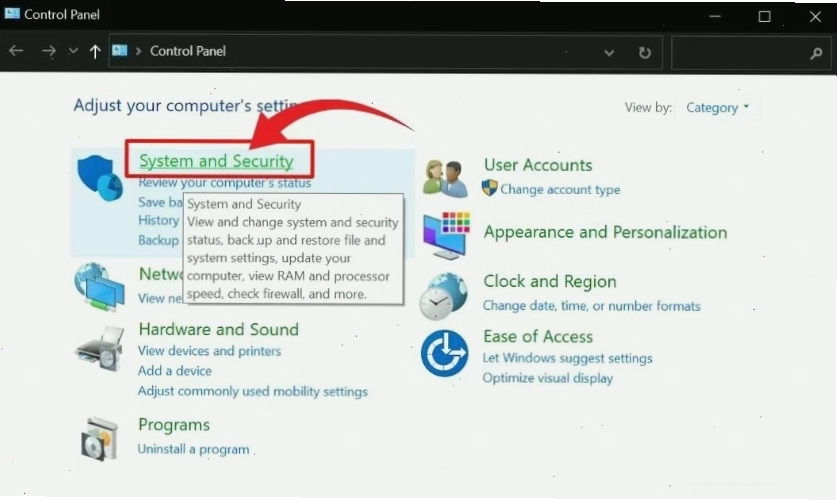The width and height of the screenshot is (837, 500).
Task: Click Change date, time, or number formats
Action: 591,306
